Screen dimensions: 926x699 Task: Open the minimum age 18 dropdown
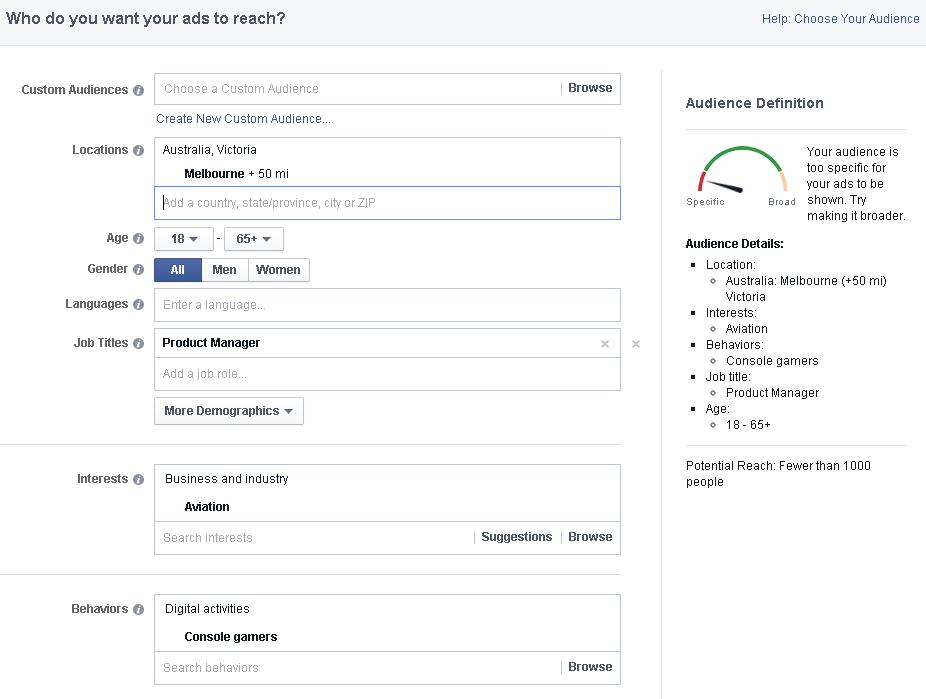click(184, 239)
